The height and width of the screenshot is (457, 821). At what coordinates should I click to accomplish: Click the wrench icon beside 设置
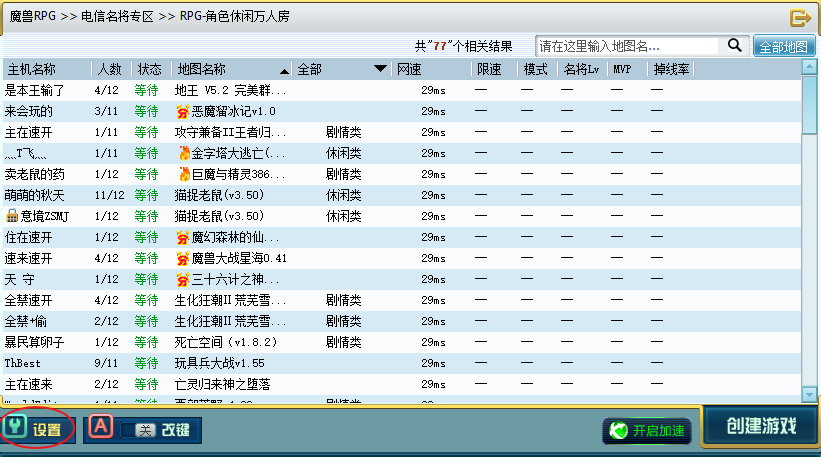[16, 429]
